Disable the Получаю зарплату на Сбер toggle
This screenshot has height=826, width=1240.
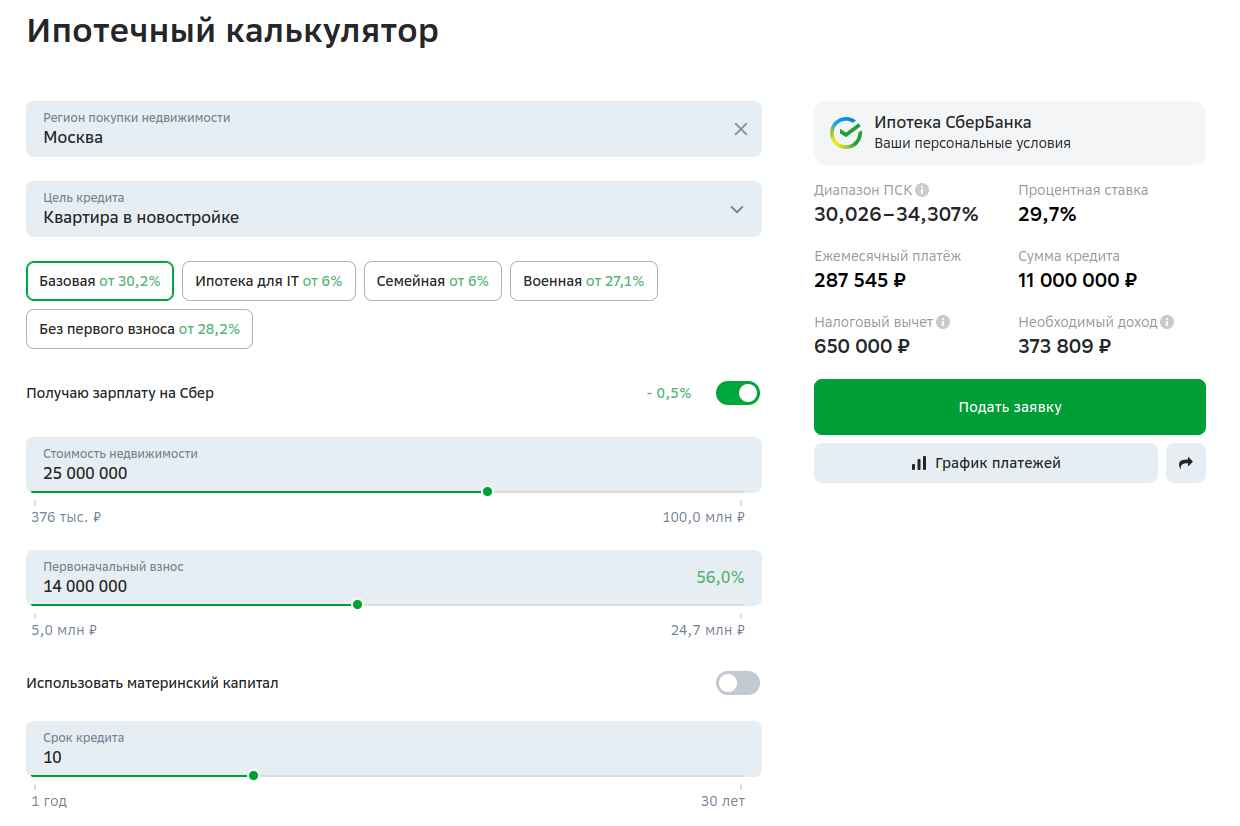[x=738, y=393]
